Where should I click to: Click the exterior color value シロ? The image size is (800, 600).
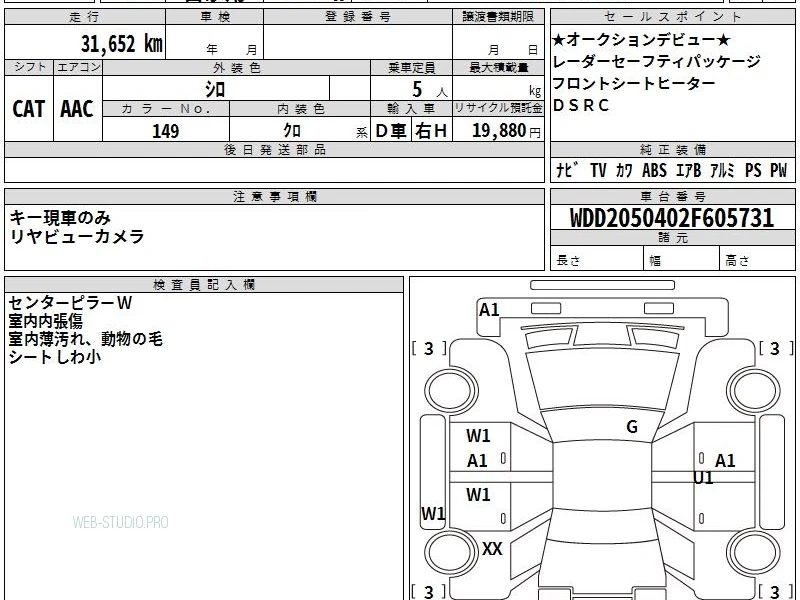click(215, 89)
